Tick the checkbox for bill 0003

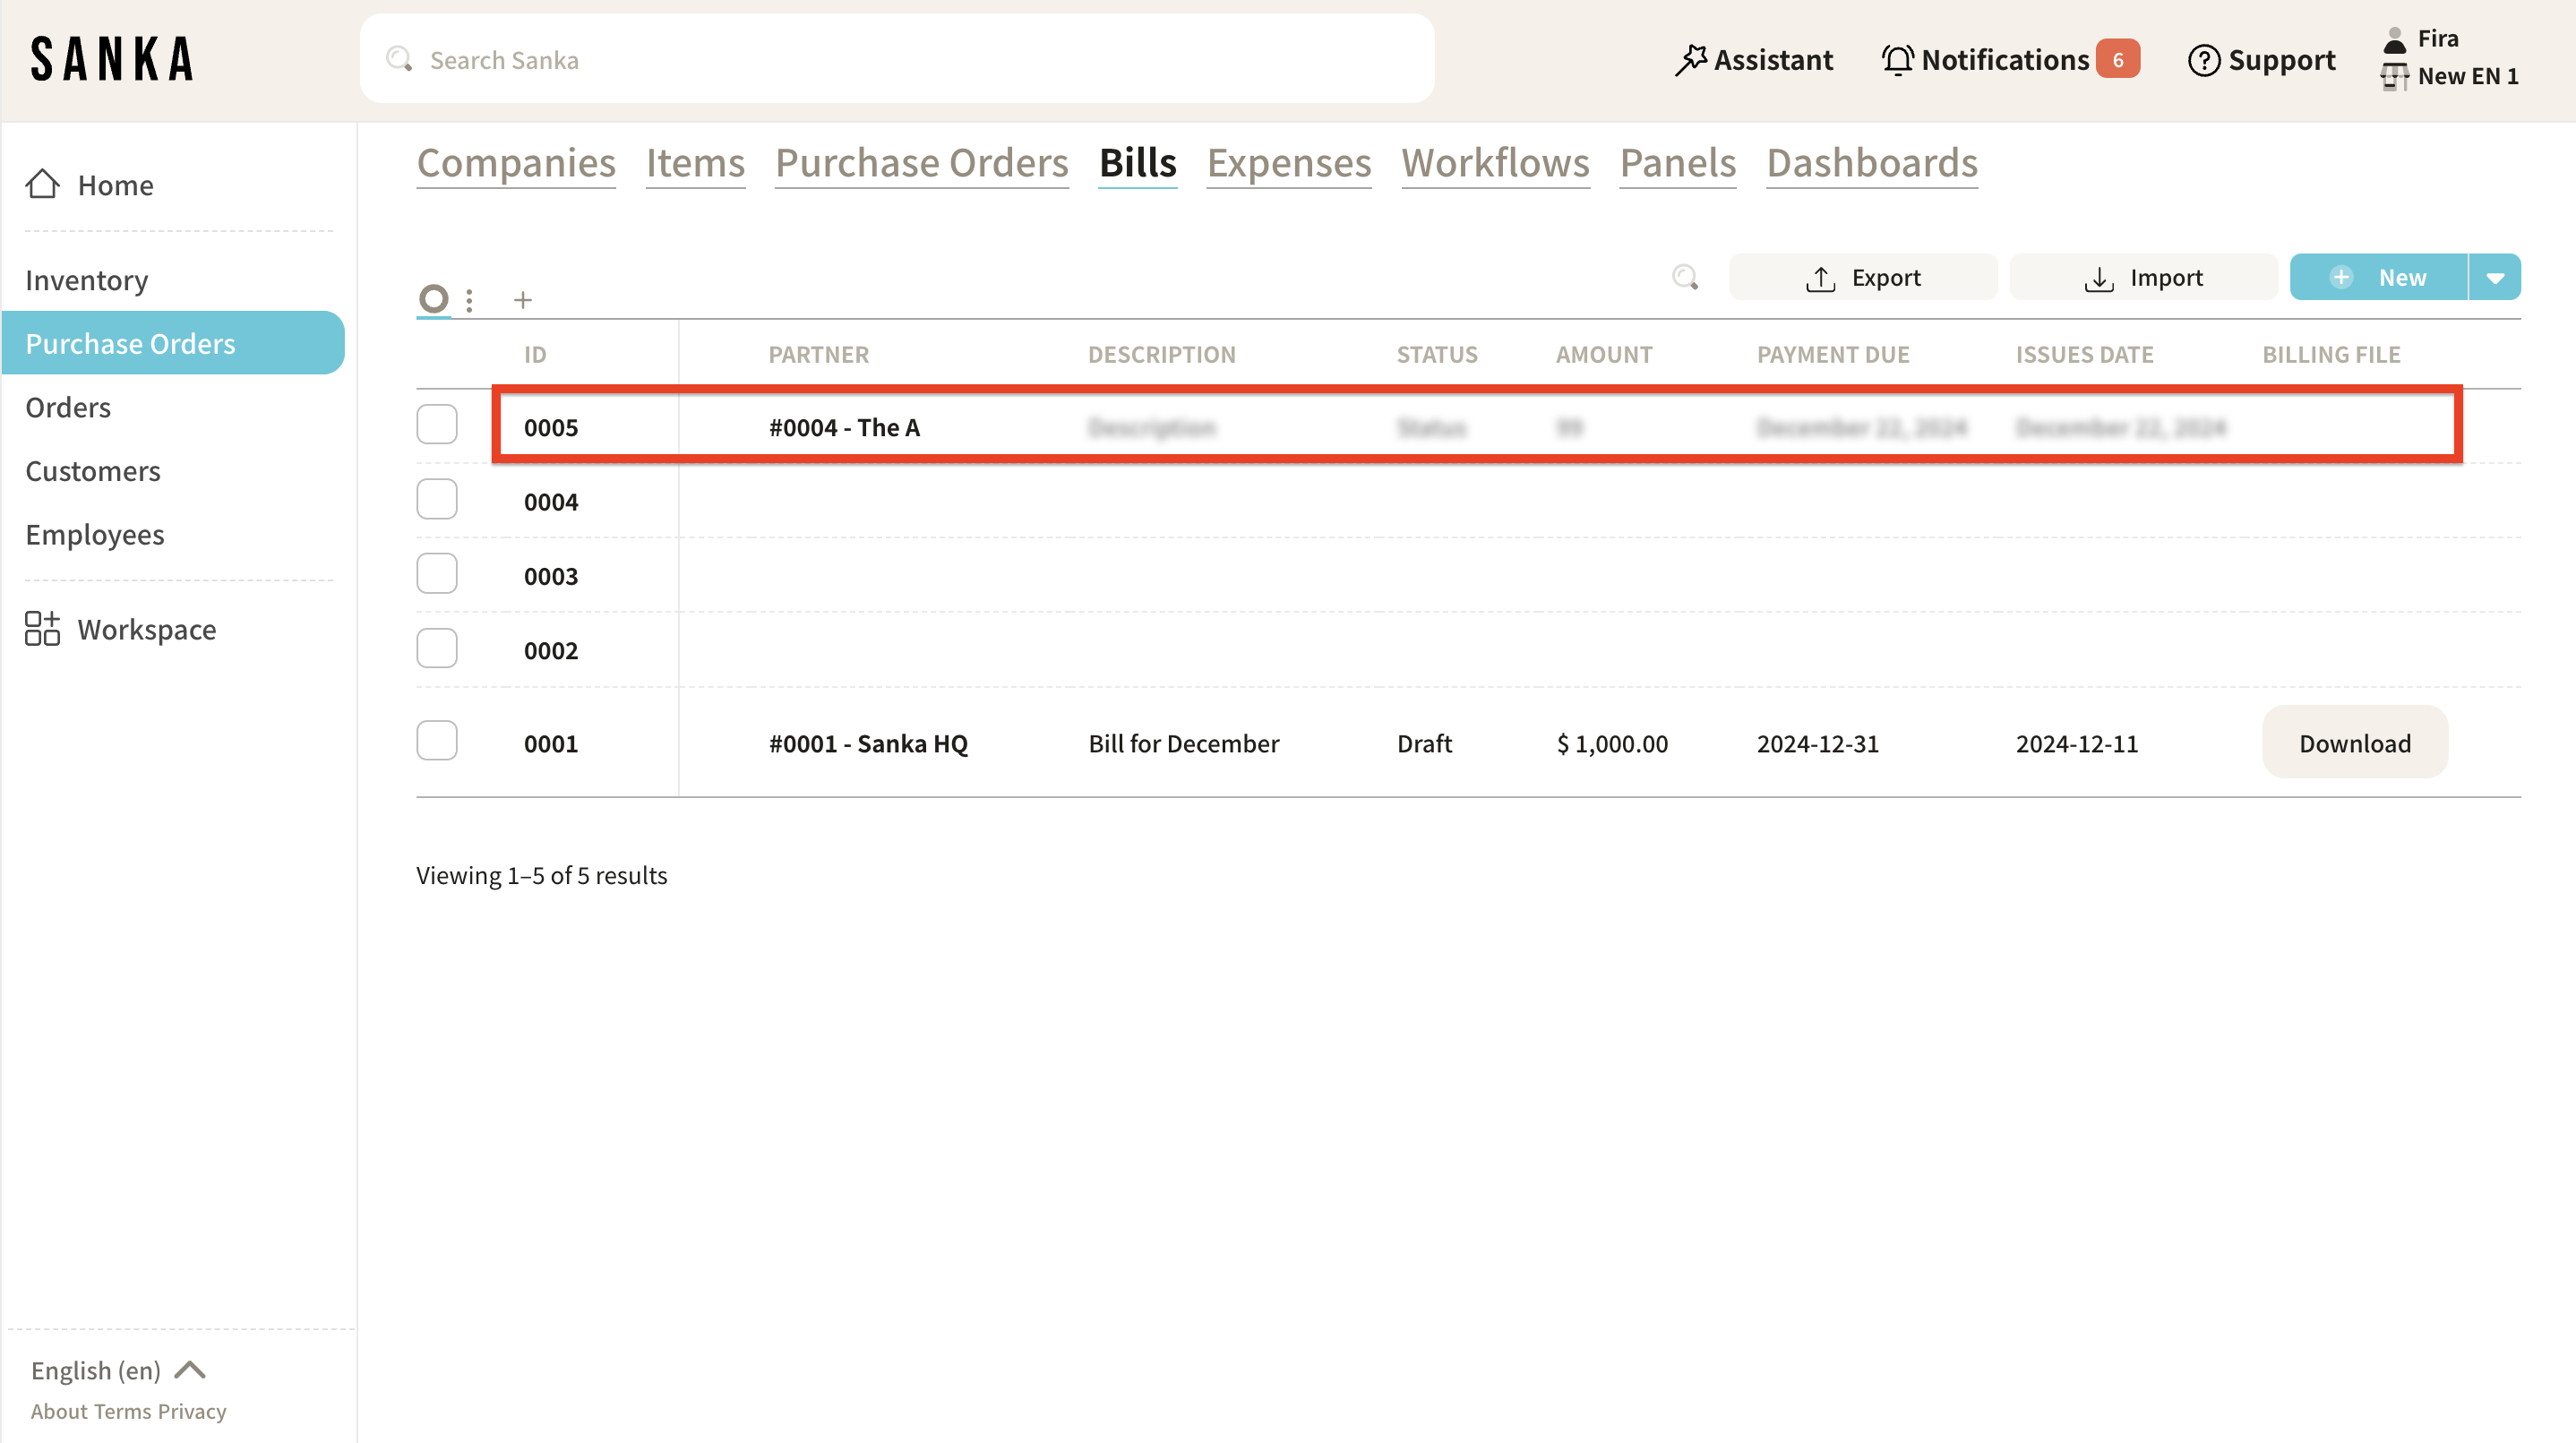tap(437, 574)
